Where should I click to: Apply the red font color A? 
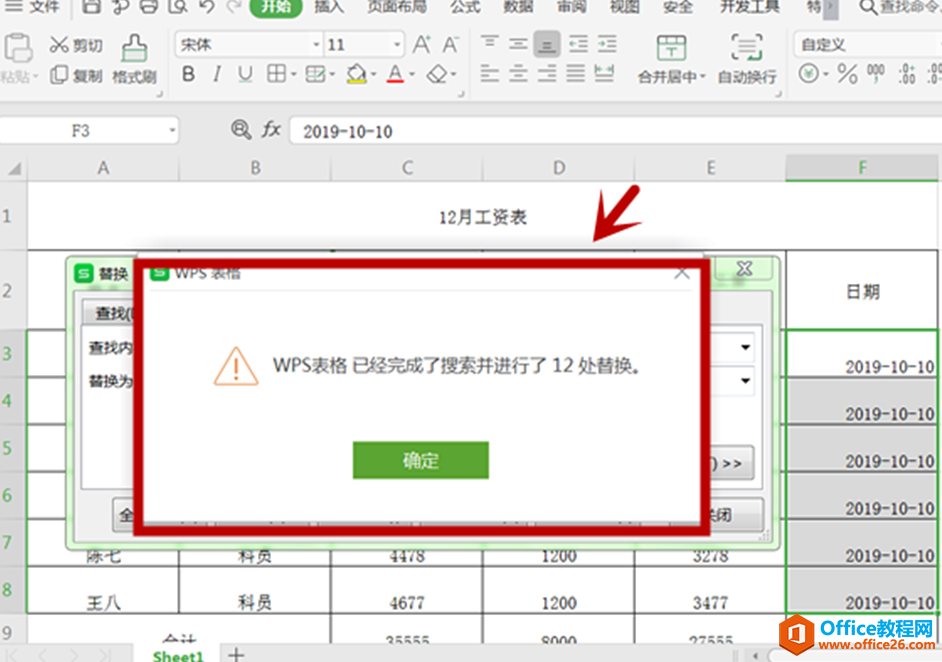tap(395, 74)
